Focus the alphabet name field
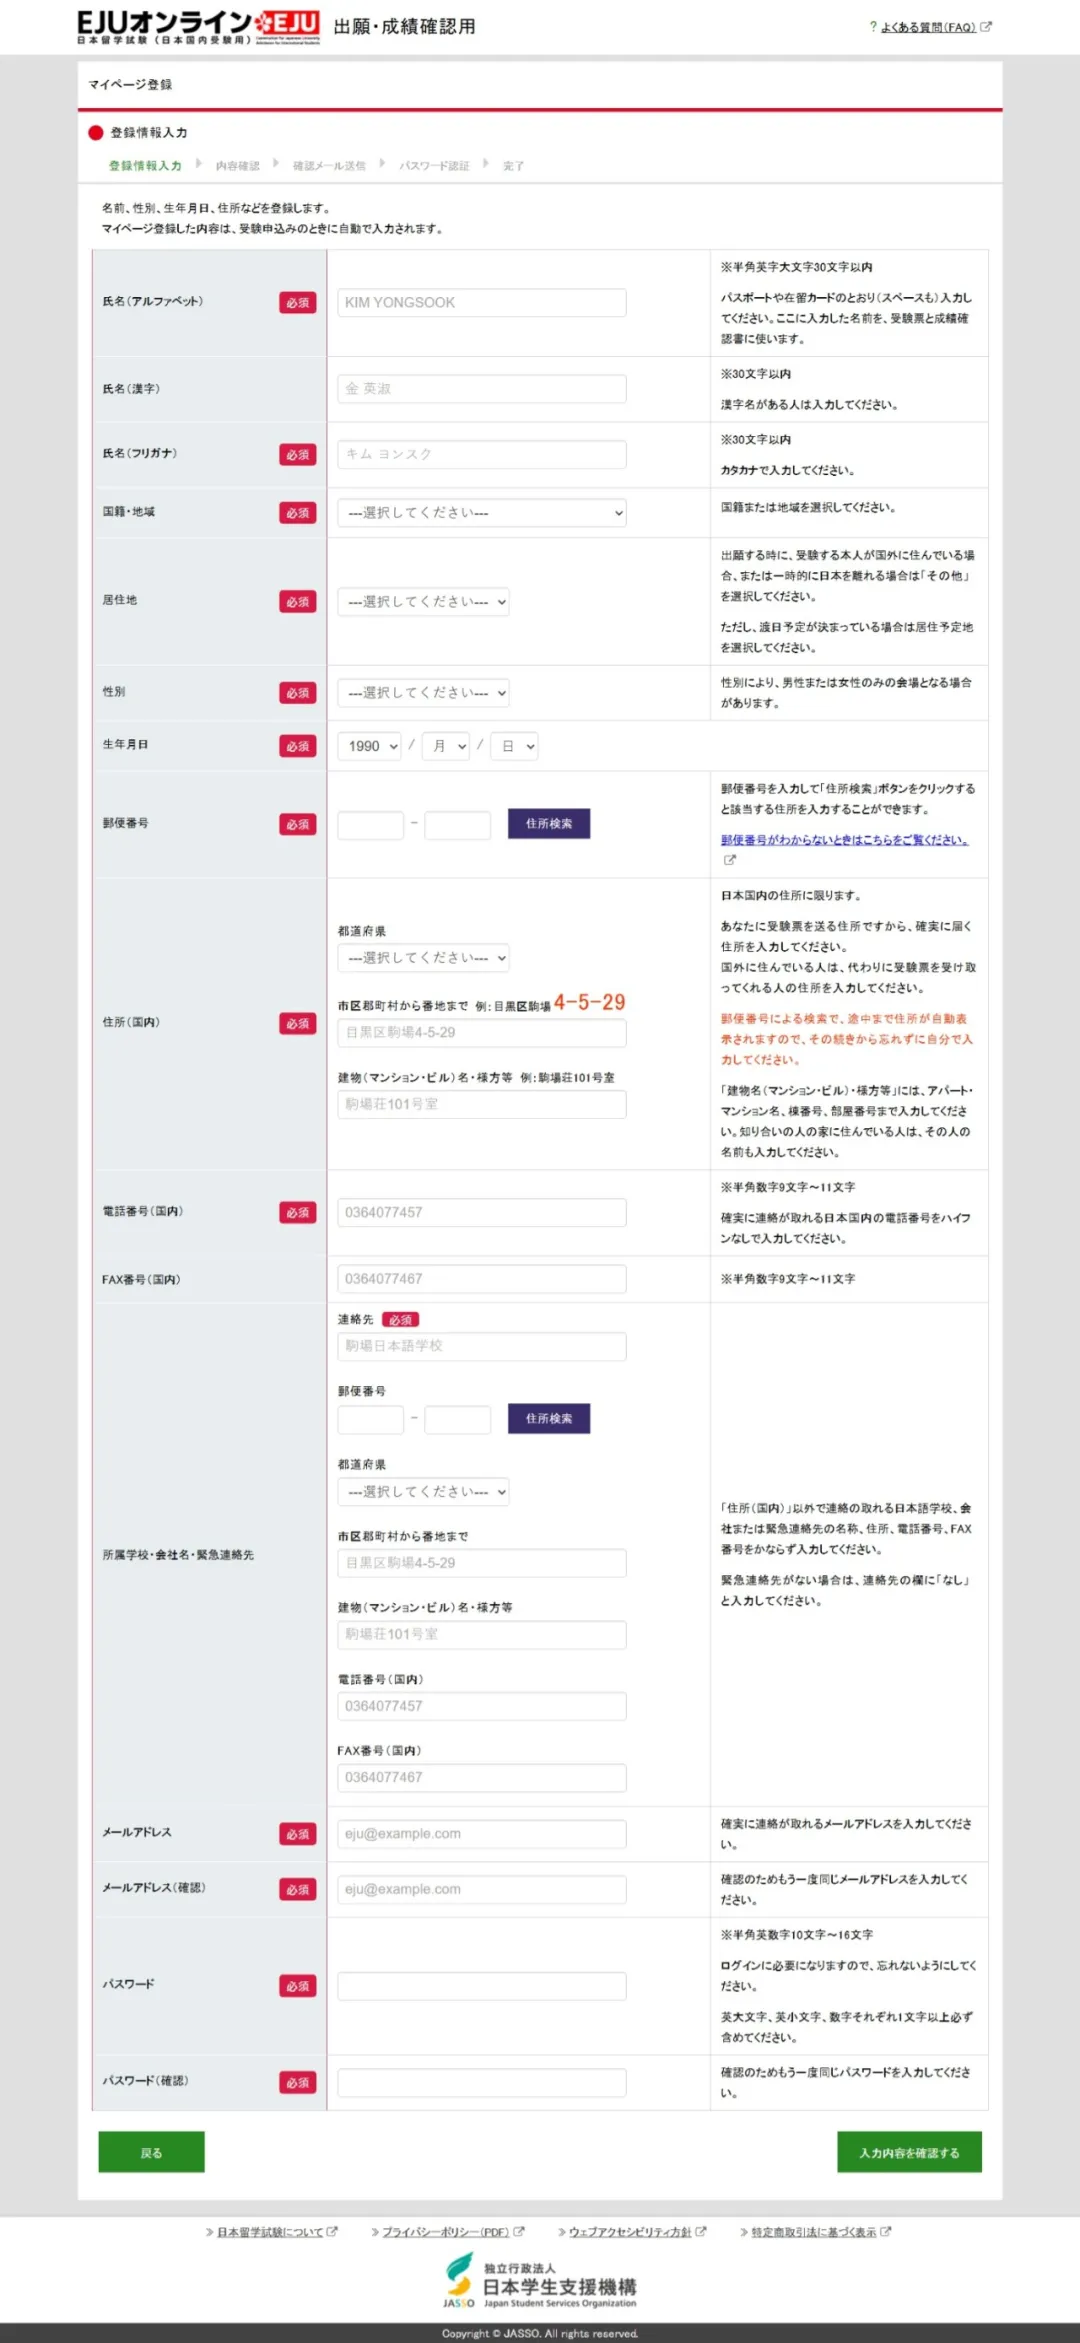 coord(482,303)
